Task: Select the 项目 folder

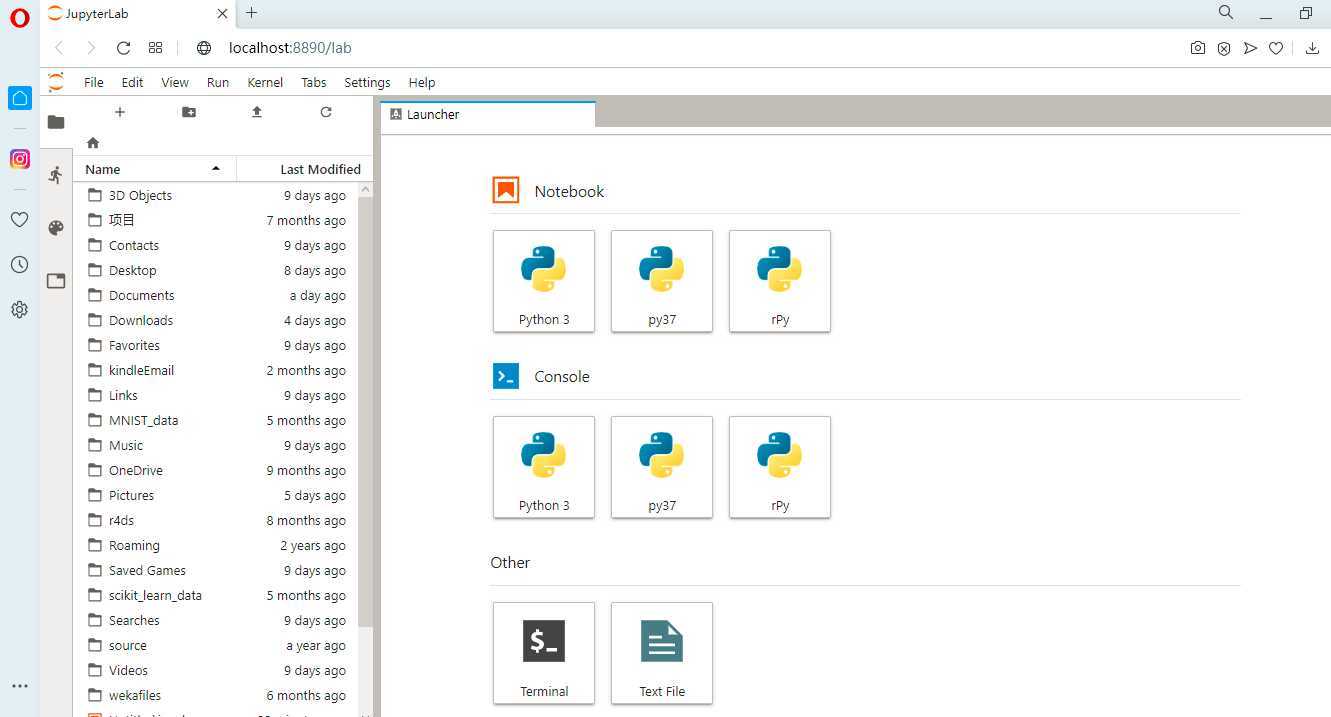Action: coord(216,220)
